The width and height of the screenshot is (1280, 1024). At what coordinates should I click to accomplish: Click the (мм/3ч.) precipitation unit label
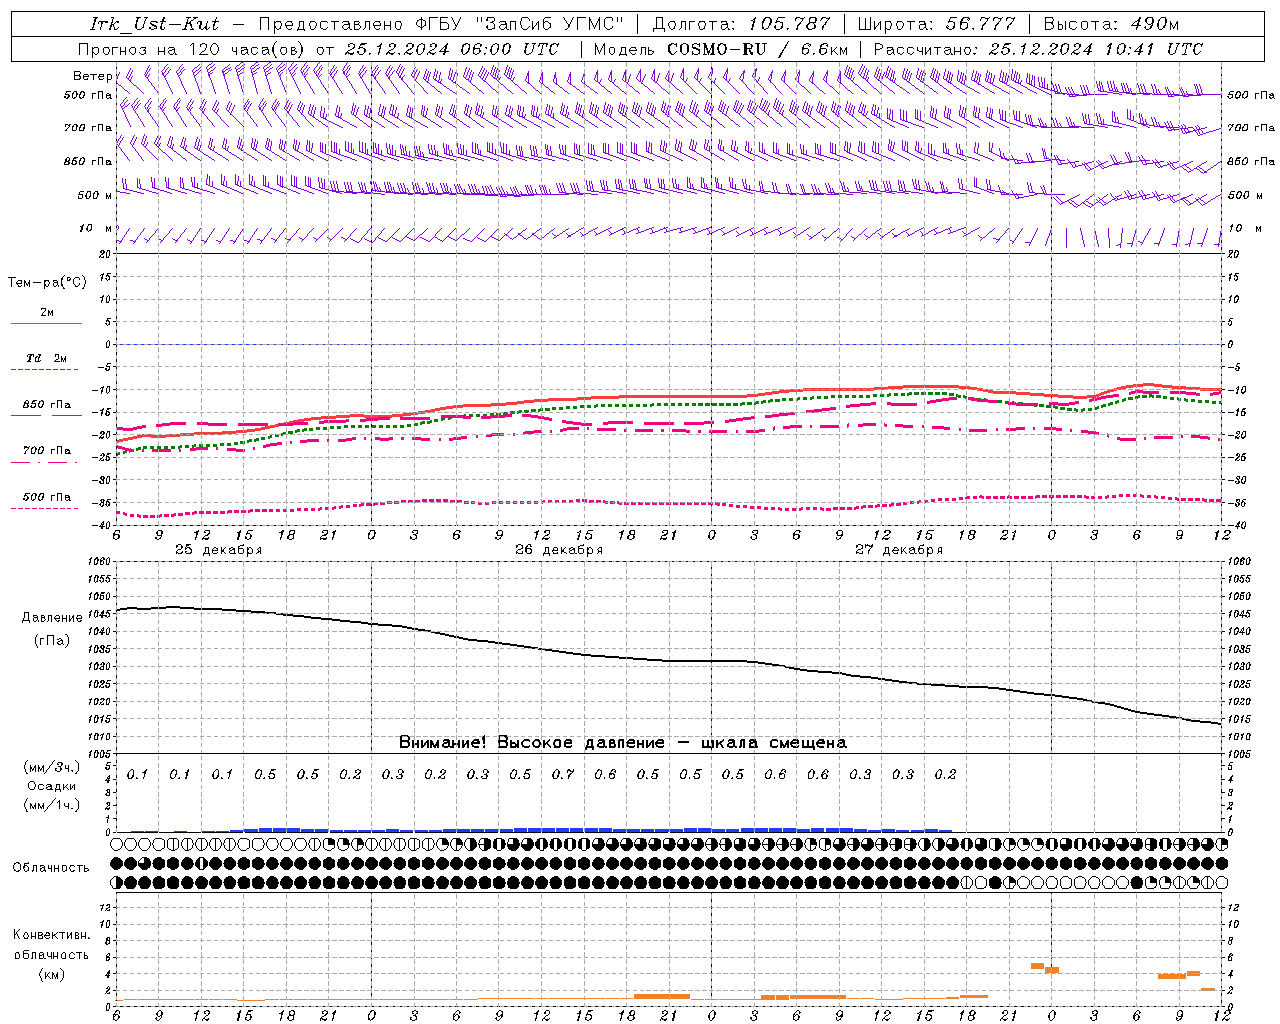pos(52,767)
